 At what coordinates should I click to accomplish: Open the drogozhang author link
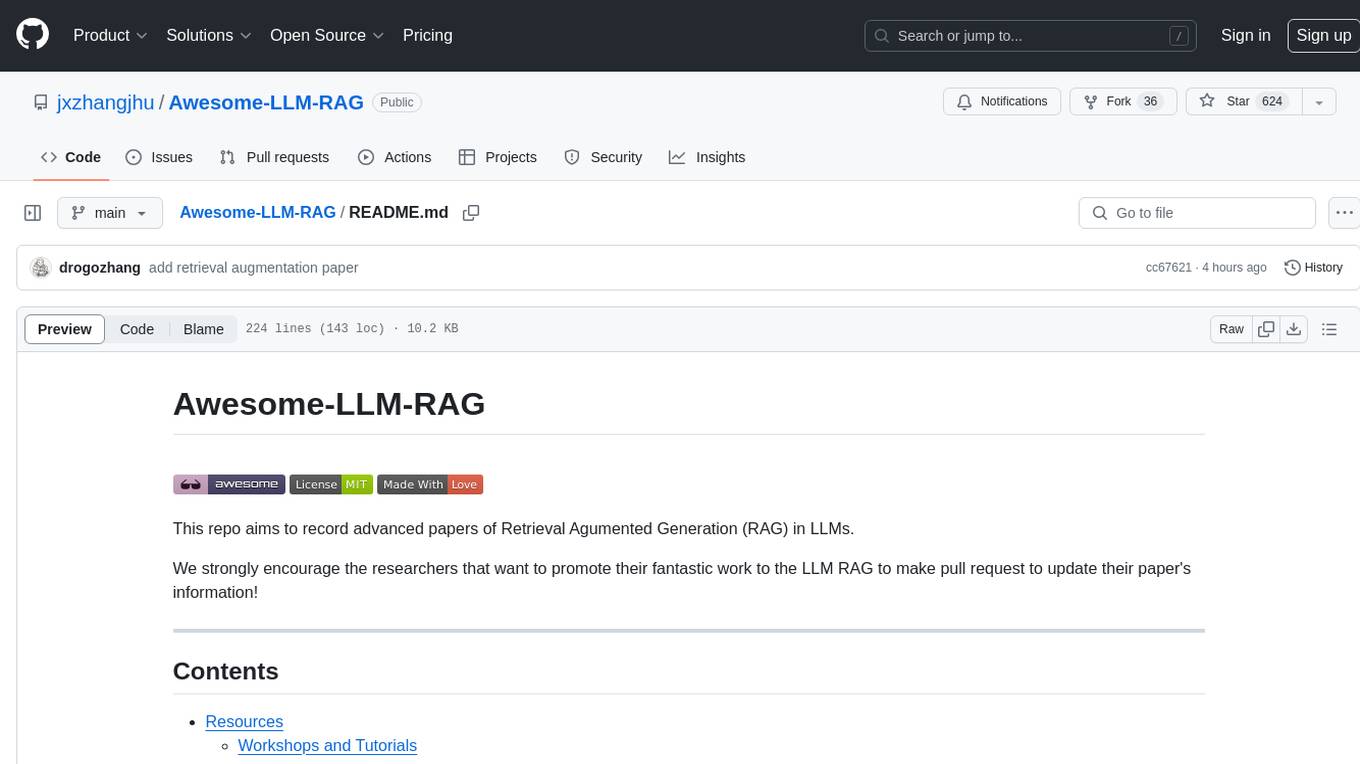pyautogui.click(x=100, y=268)
